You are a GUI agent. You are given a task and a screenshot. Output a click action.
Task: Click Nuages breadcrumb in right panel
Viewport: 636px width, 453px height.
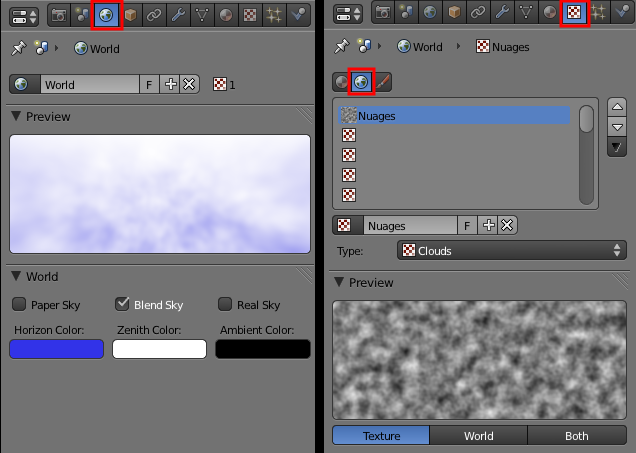point(503,47)
